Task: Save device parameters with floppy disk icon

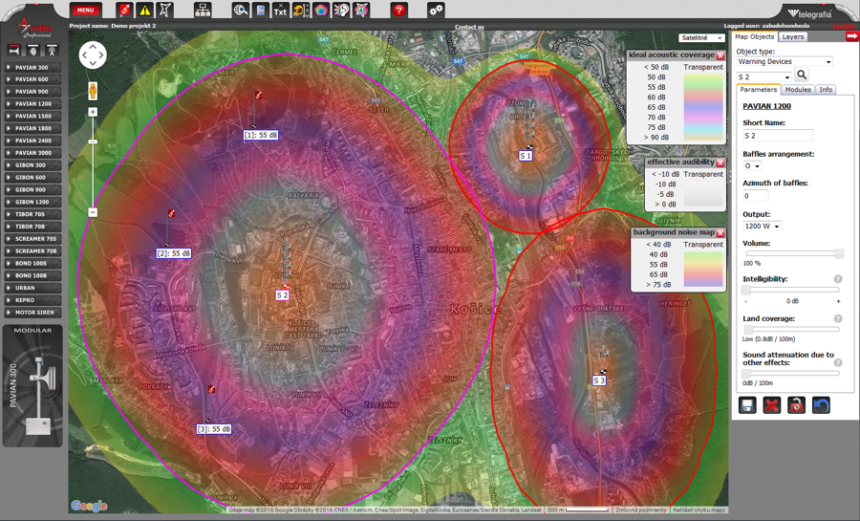Action: [747, 405]
